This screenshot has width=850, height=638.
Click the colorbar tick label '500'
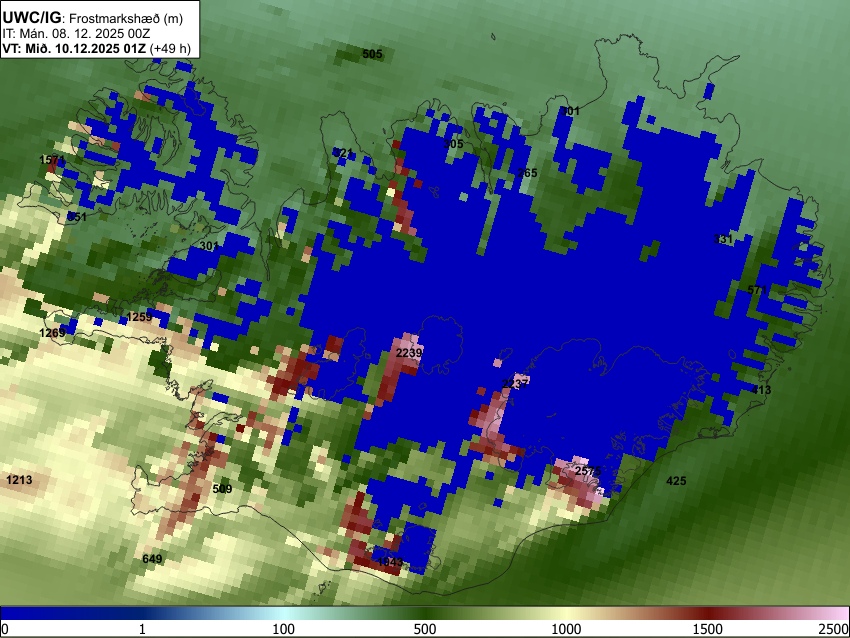[425, 629]
